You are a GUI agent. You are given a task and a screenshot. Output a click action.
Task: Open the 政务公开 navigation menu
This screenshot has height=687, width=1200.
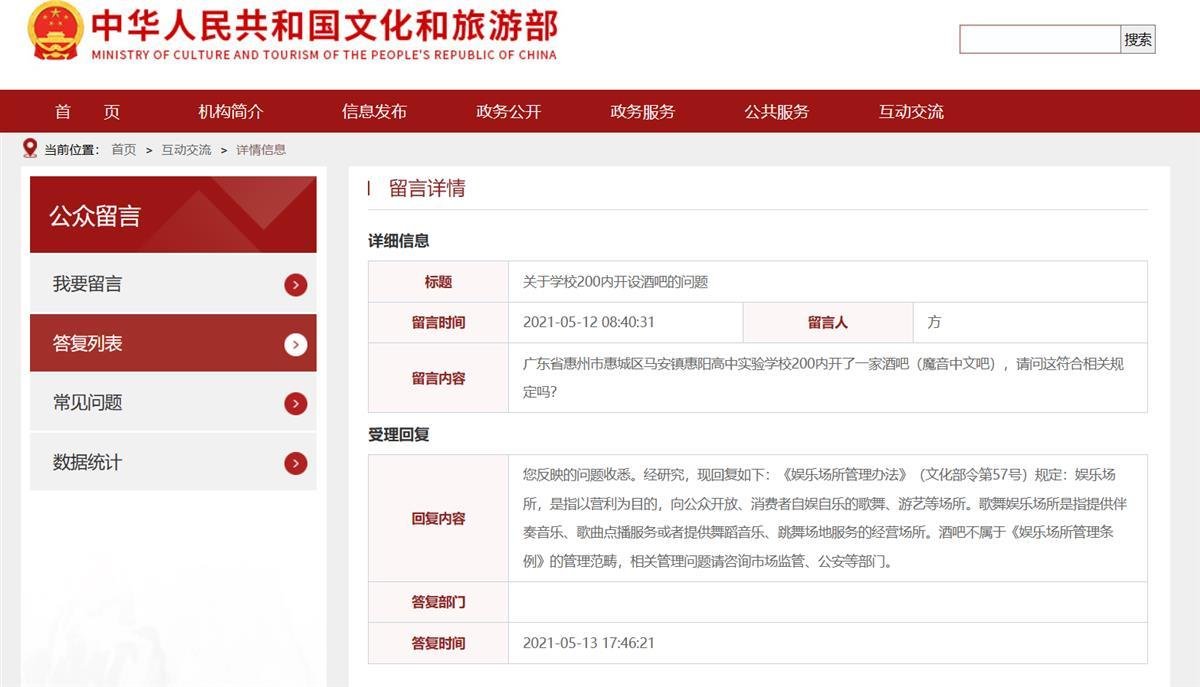[506, 112]
